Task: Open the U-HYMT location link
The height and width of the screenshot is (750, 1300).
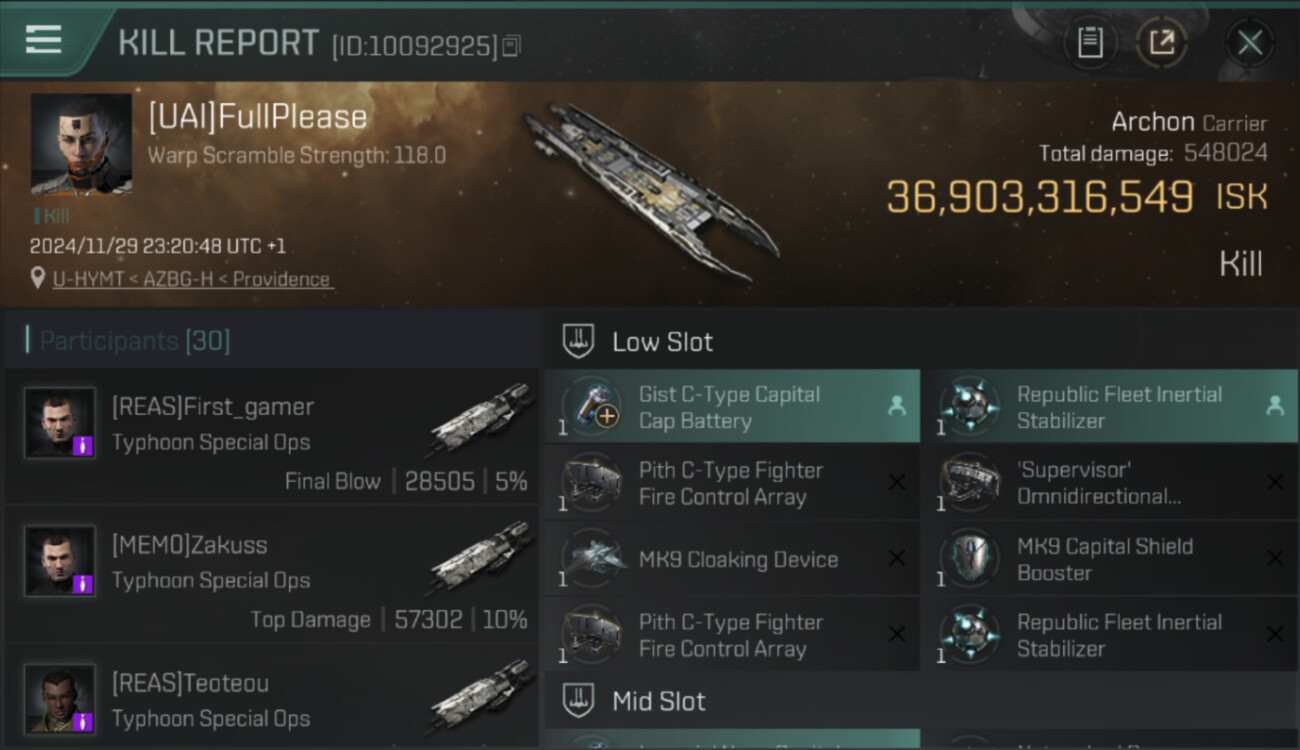Action: (191, 280)
